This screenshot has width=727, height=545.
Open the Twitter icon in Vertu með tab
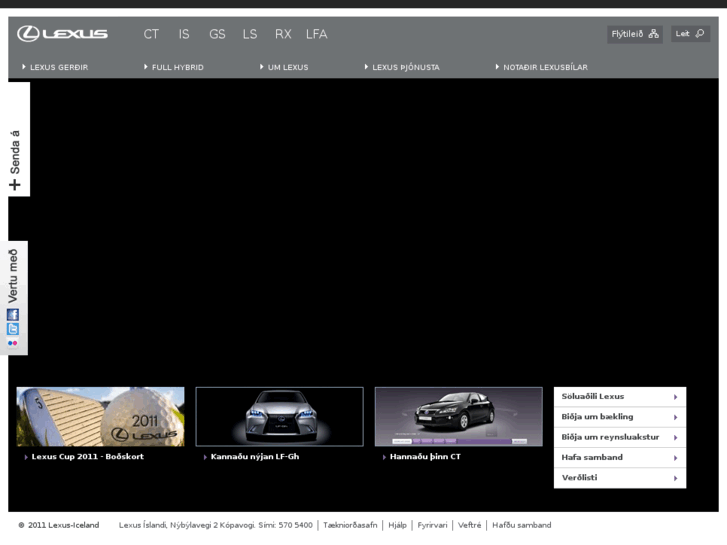click(x=13, y=329)
